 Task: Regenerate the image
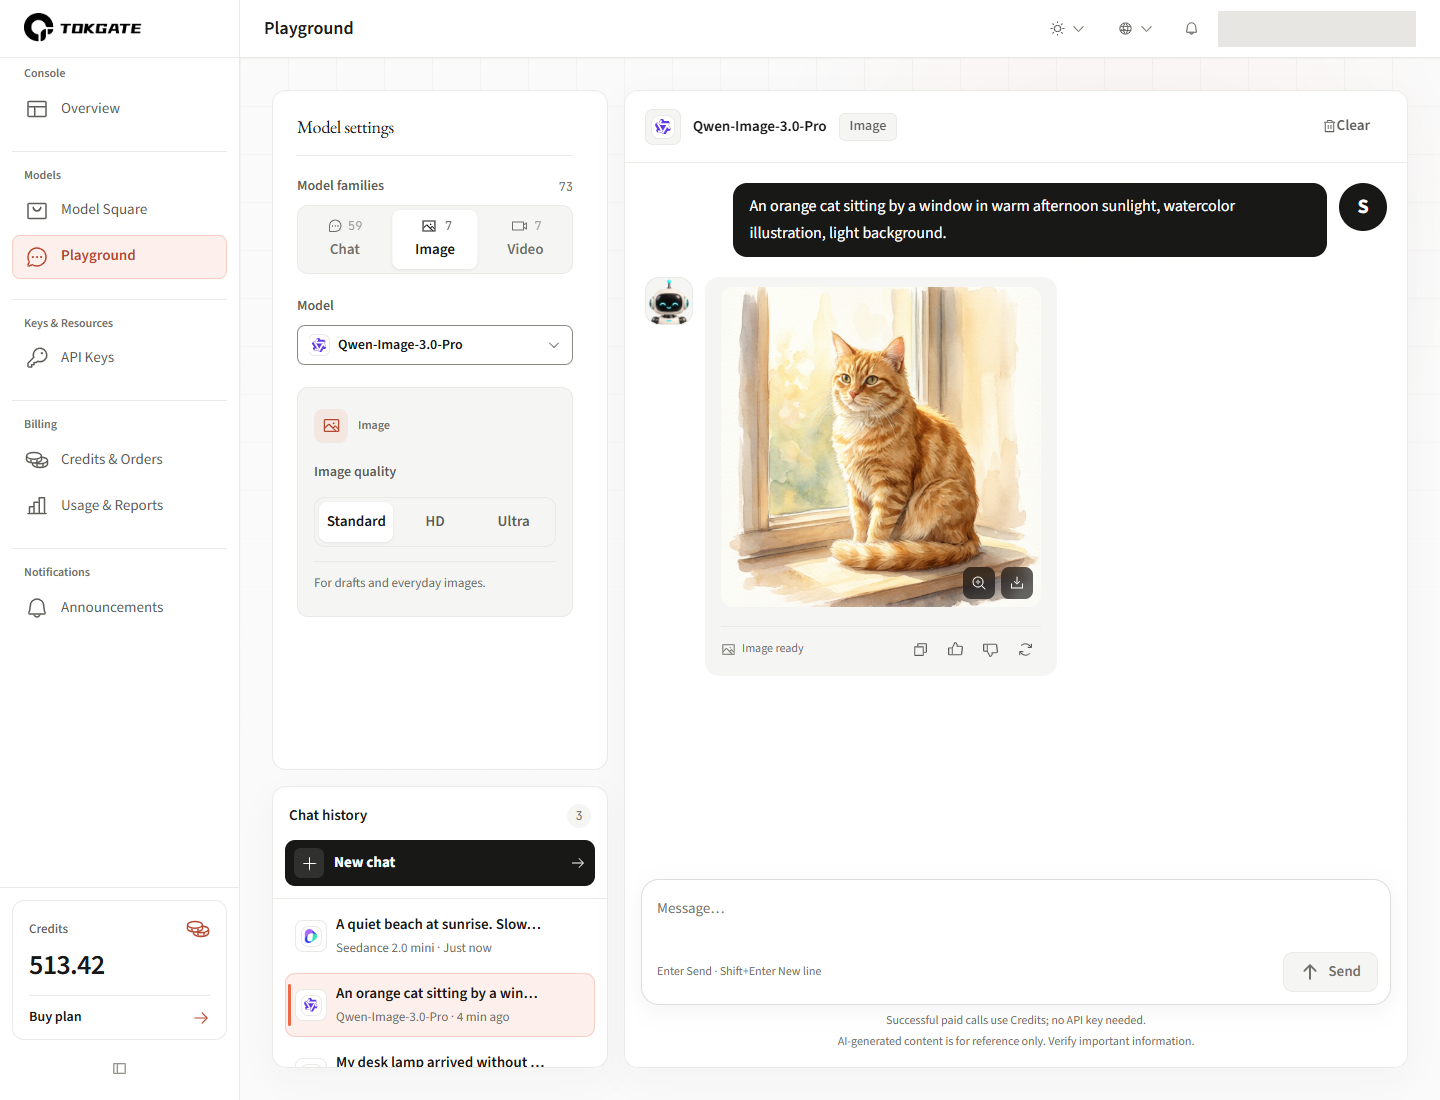click(1026, 649)
